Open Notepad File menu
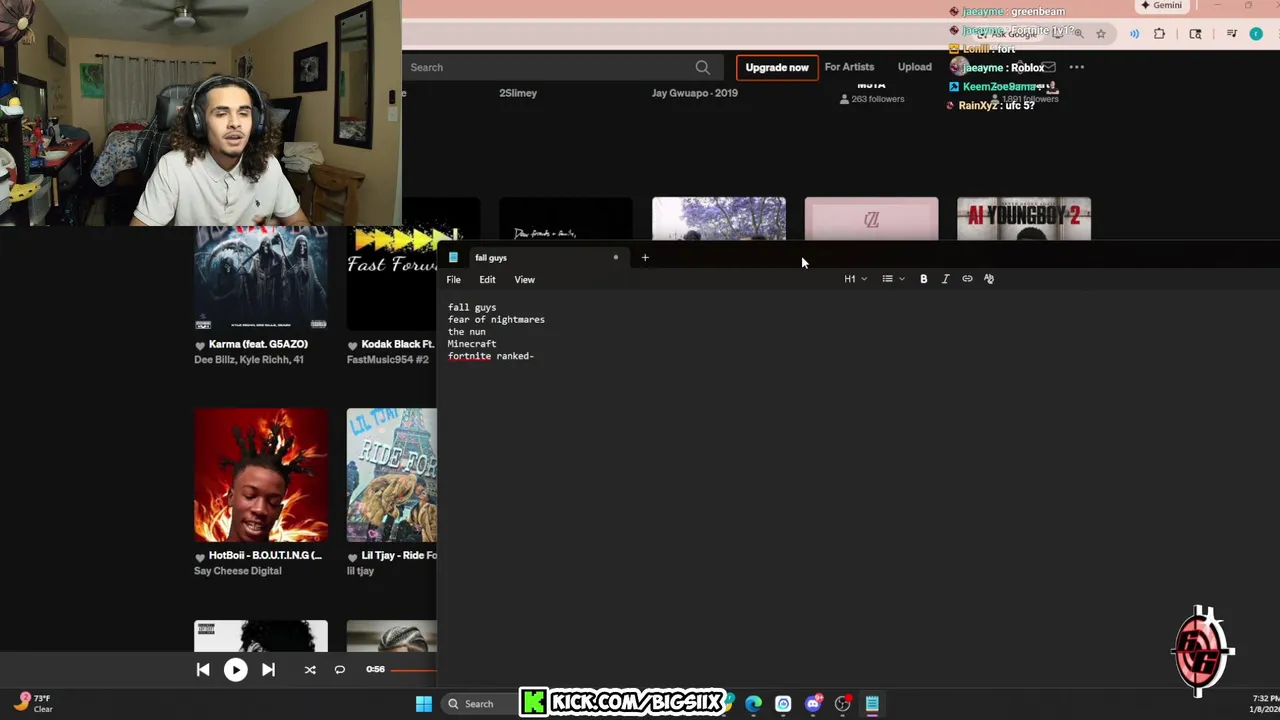Viewport: 1280px width, 720px height. [453, 280]
